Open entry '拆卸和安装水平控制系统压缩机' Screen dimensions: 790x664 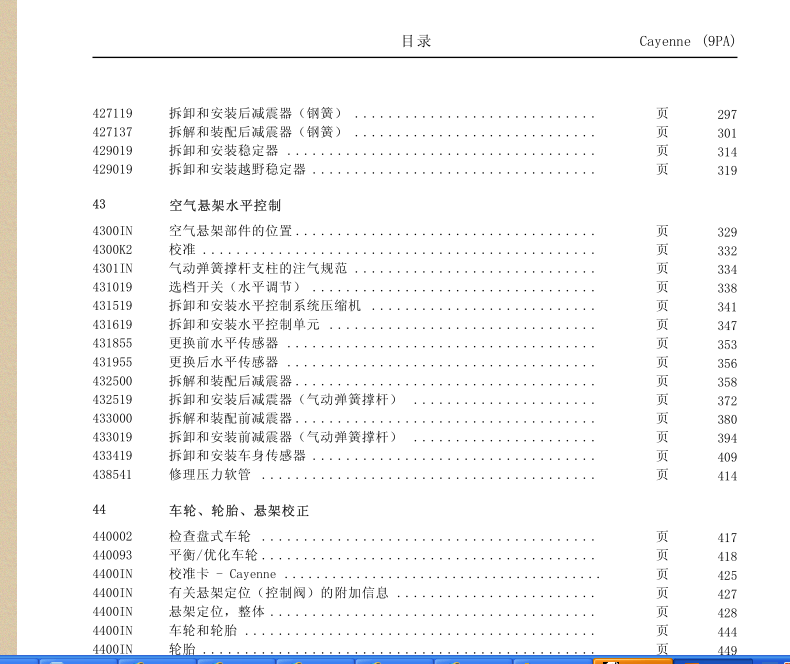coord(265,305)
